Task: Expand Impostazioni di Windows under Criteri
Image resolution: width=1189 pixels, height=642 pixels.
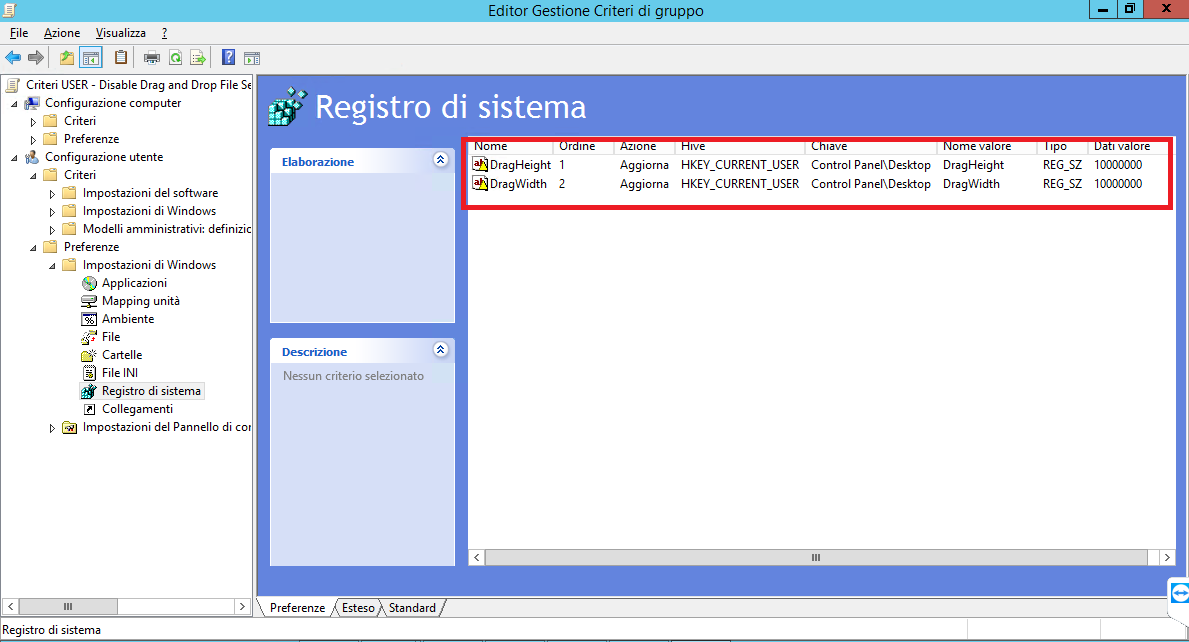Action: click(x=52, y=211)
